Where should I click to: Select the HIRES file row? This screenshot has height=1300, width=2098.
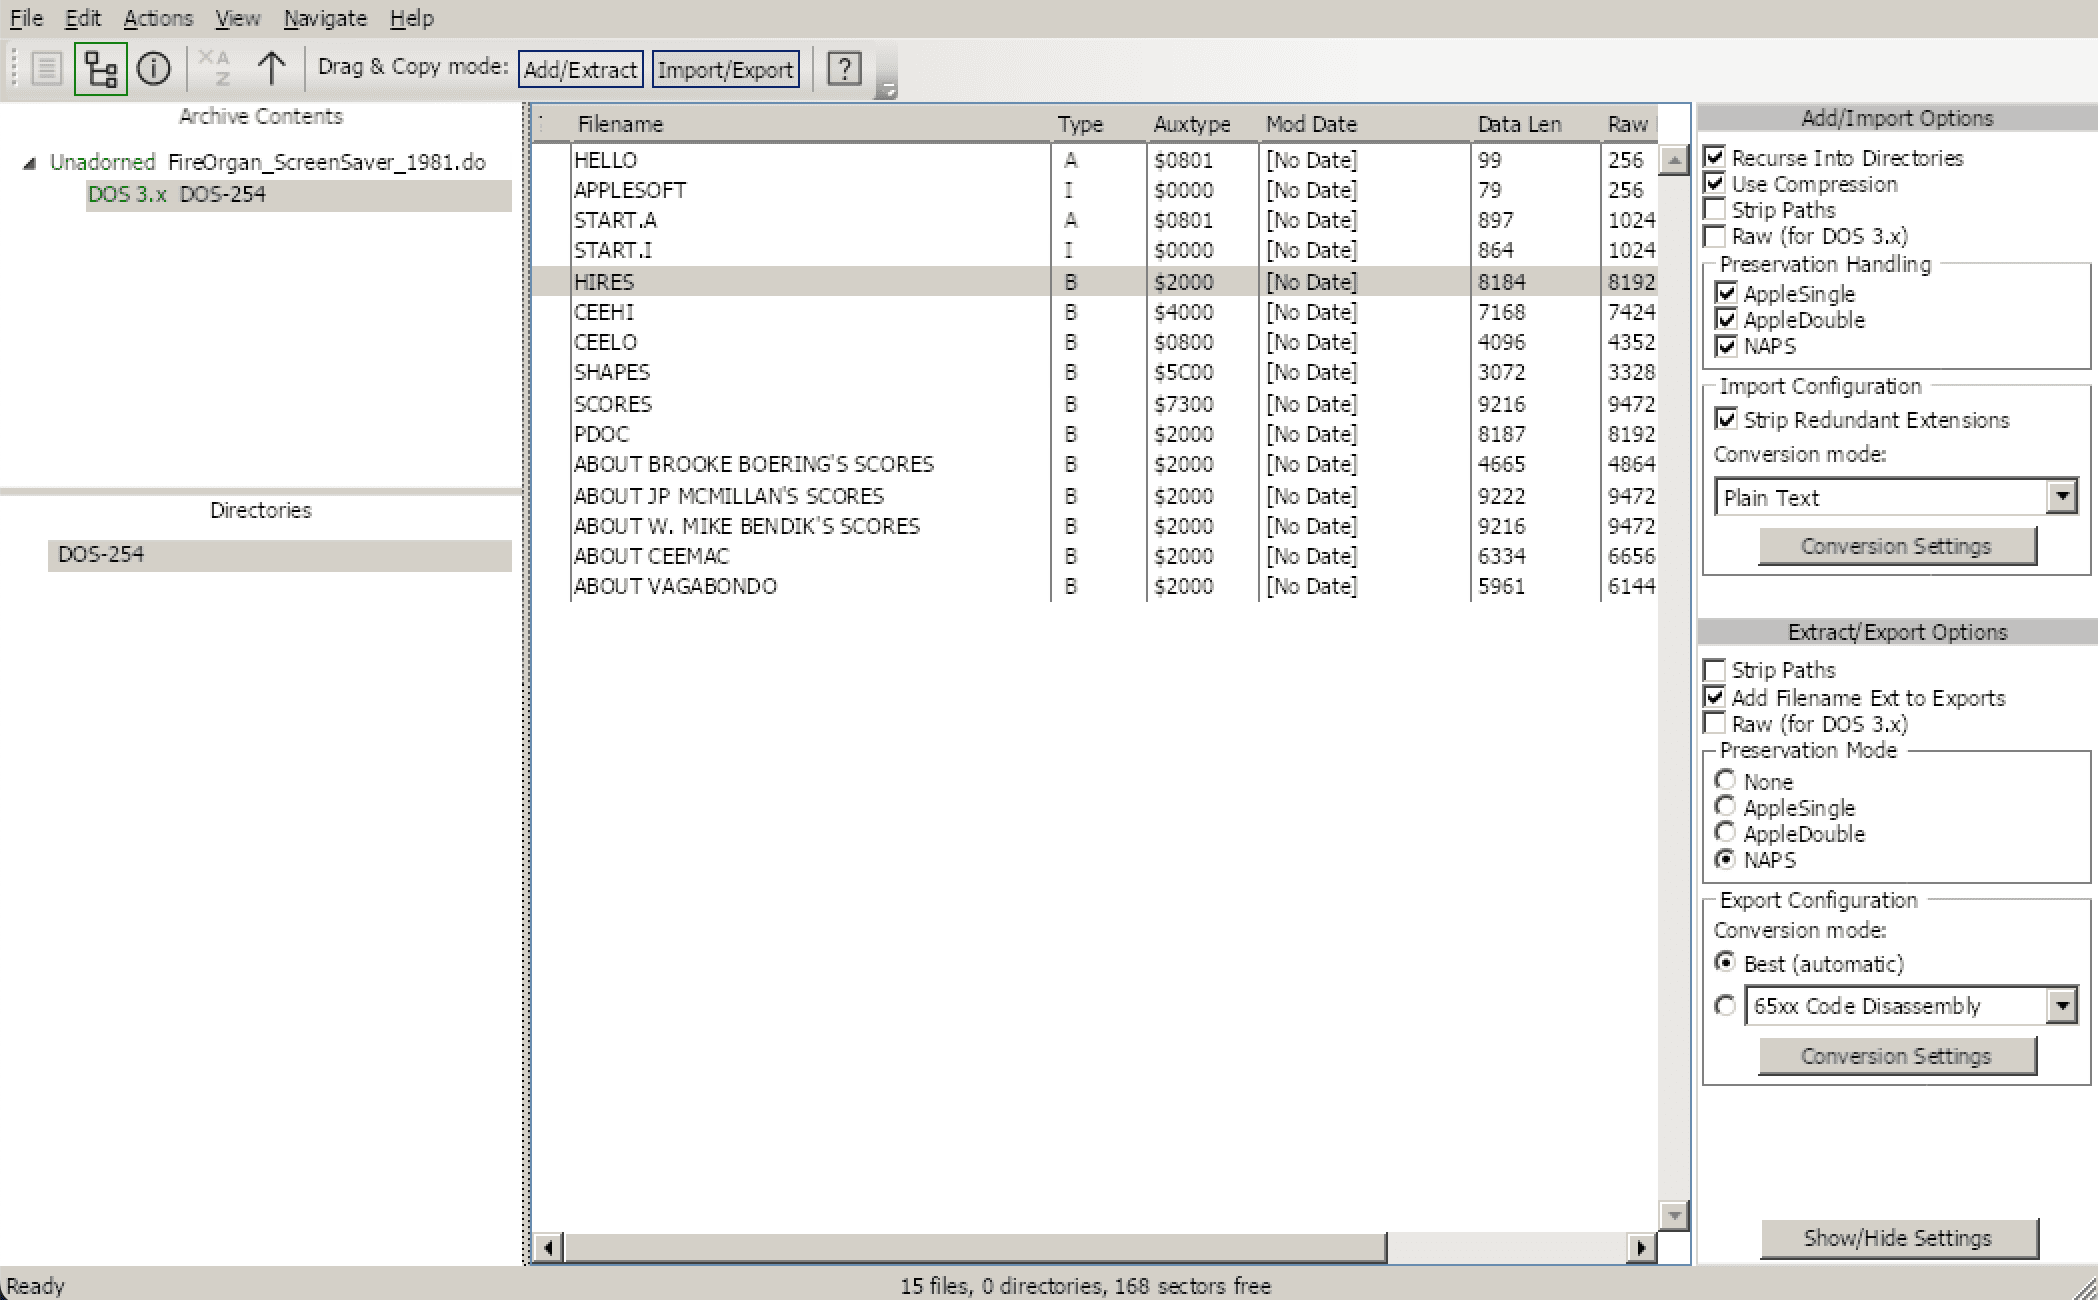tap(1094, 282)
